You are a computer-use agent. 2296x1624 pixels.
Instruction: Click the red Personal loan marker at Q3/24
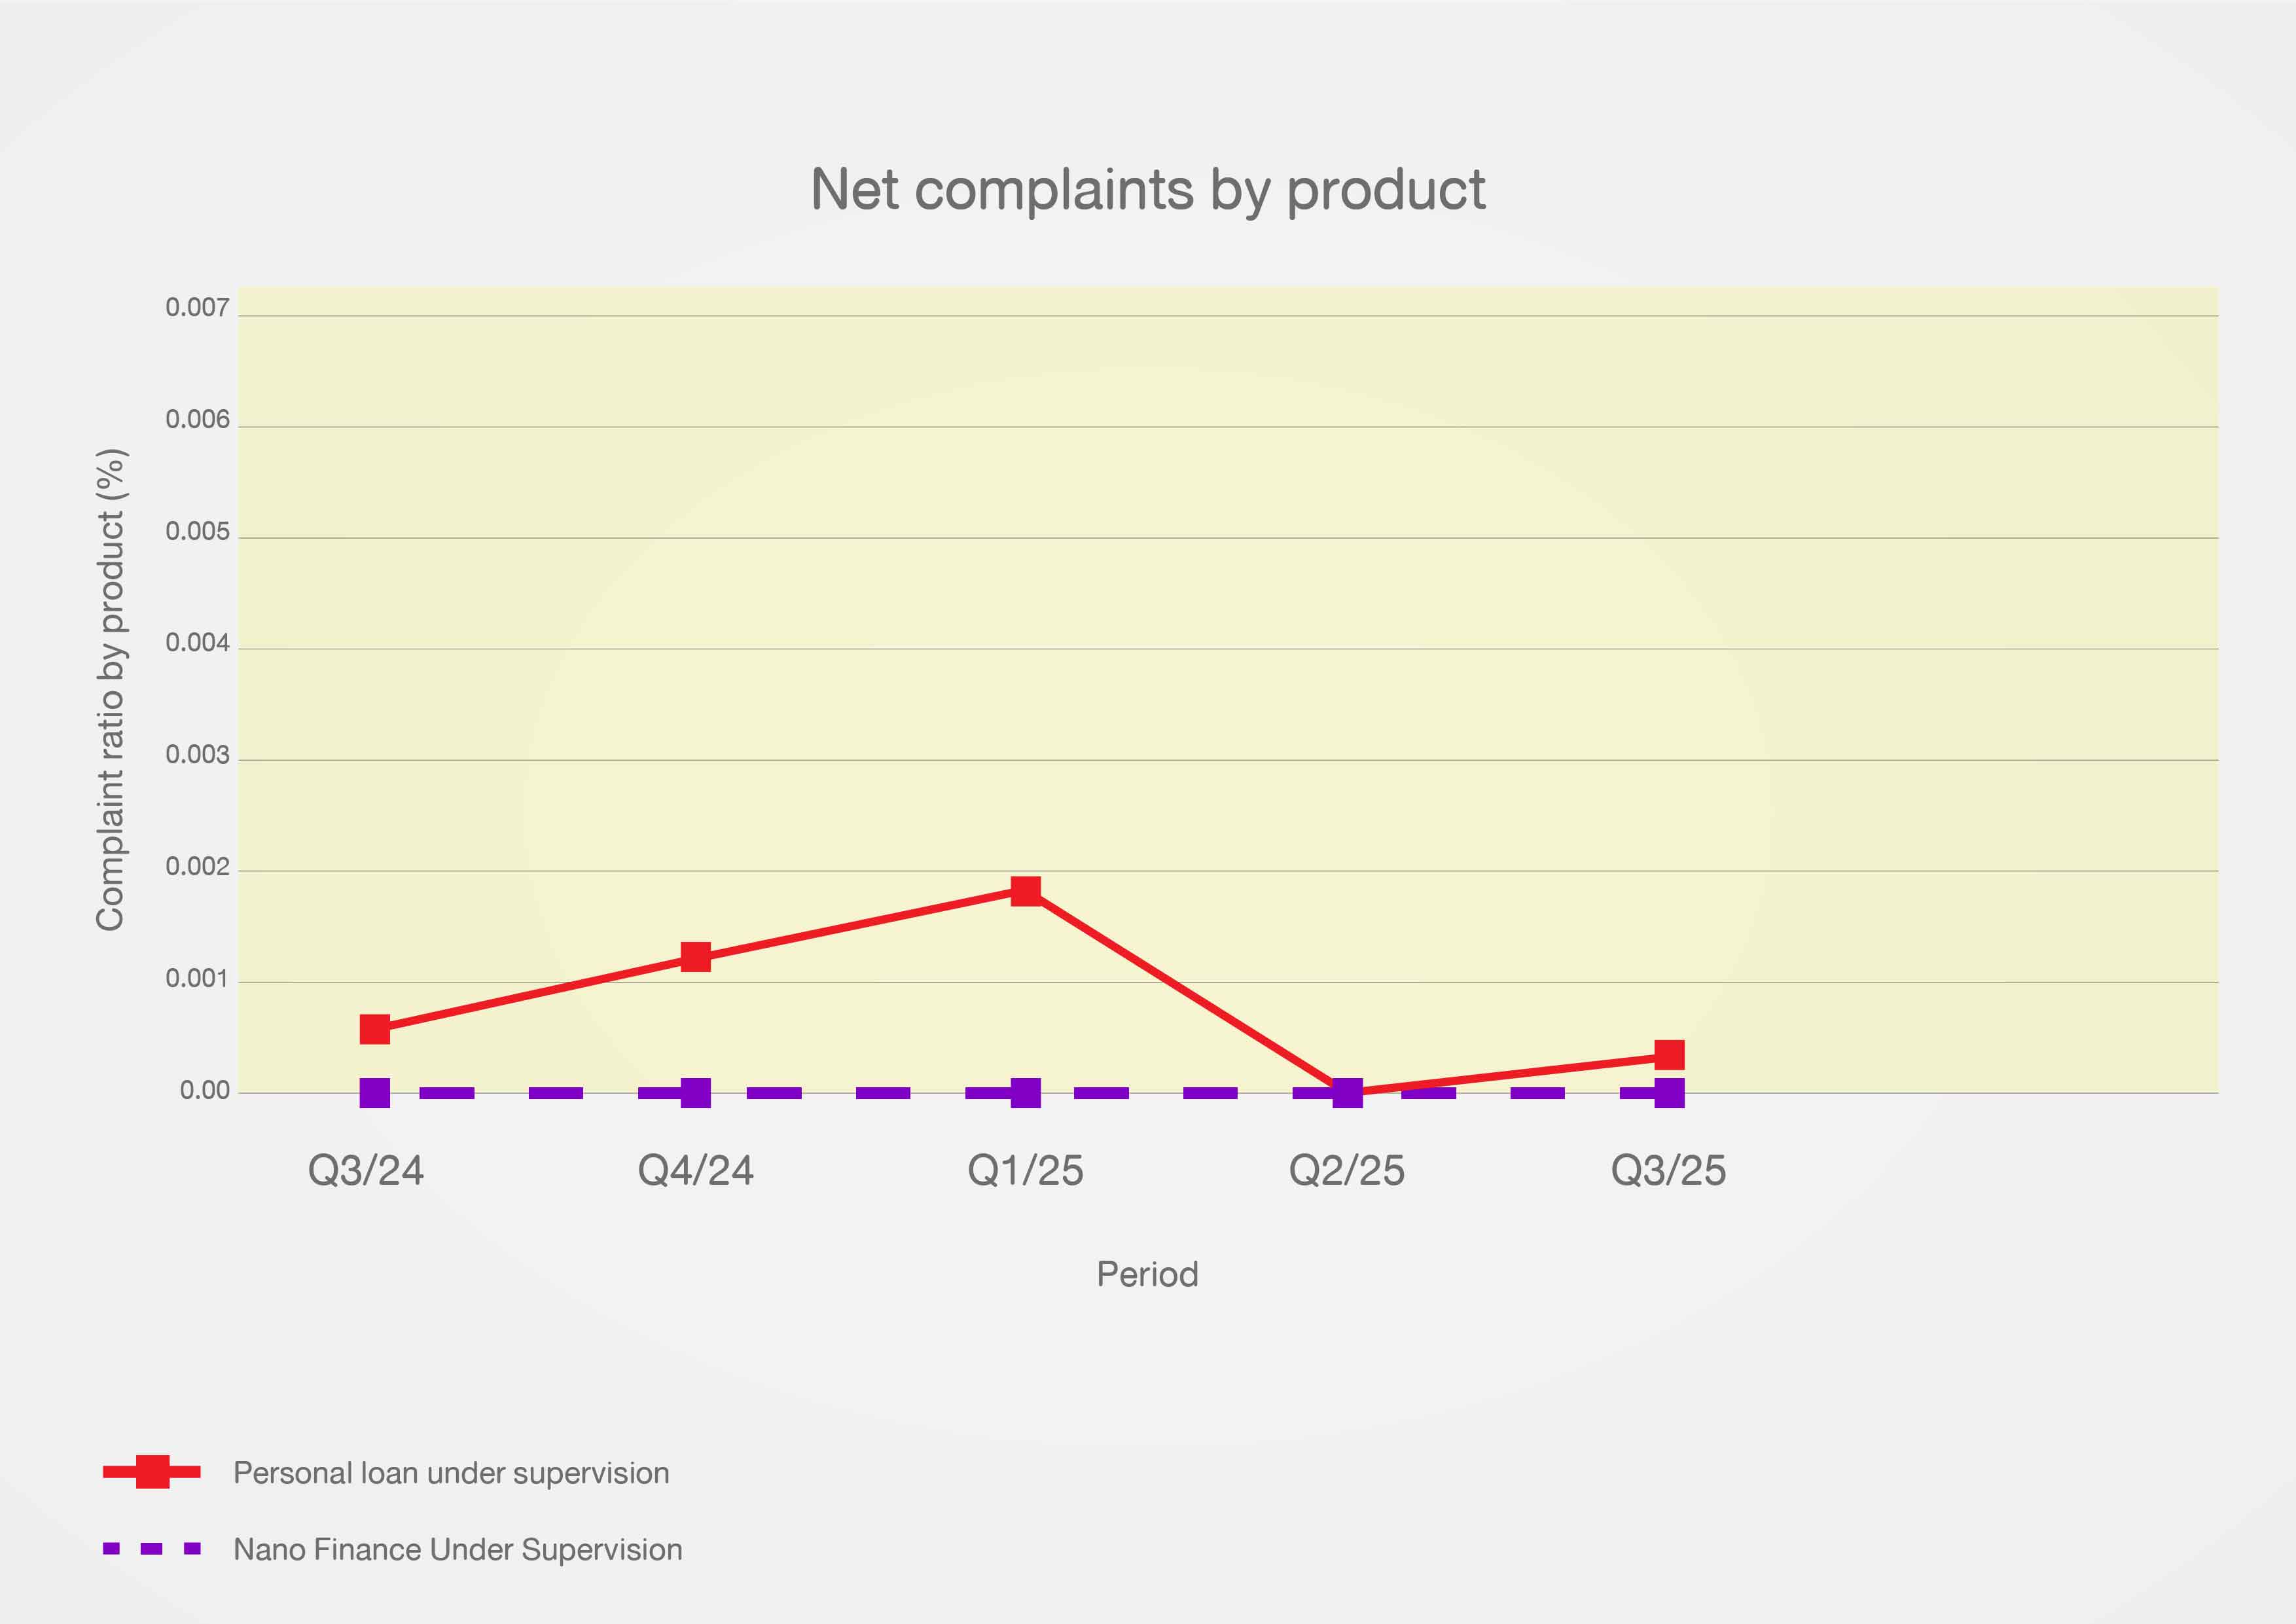374,1029
